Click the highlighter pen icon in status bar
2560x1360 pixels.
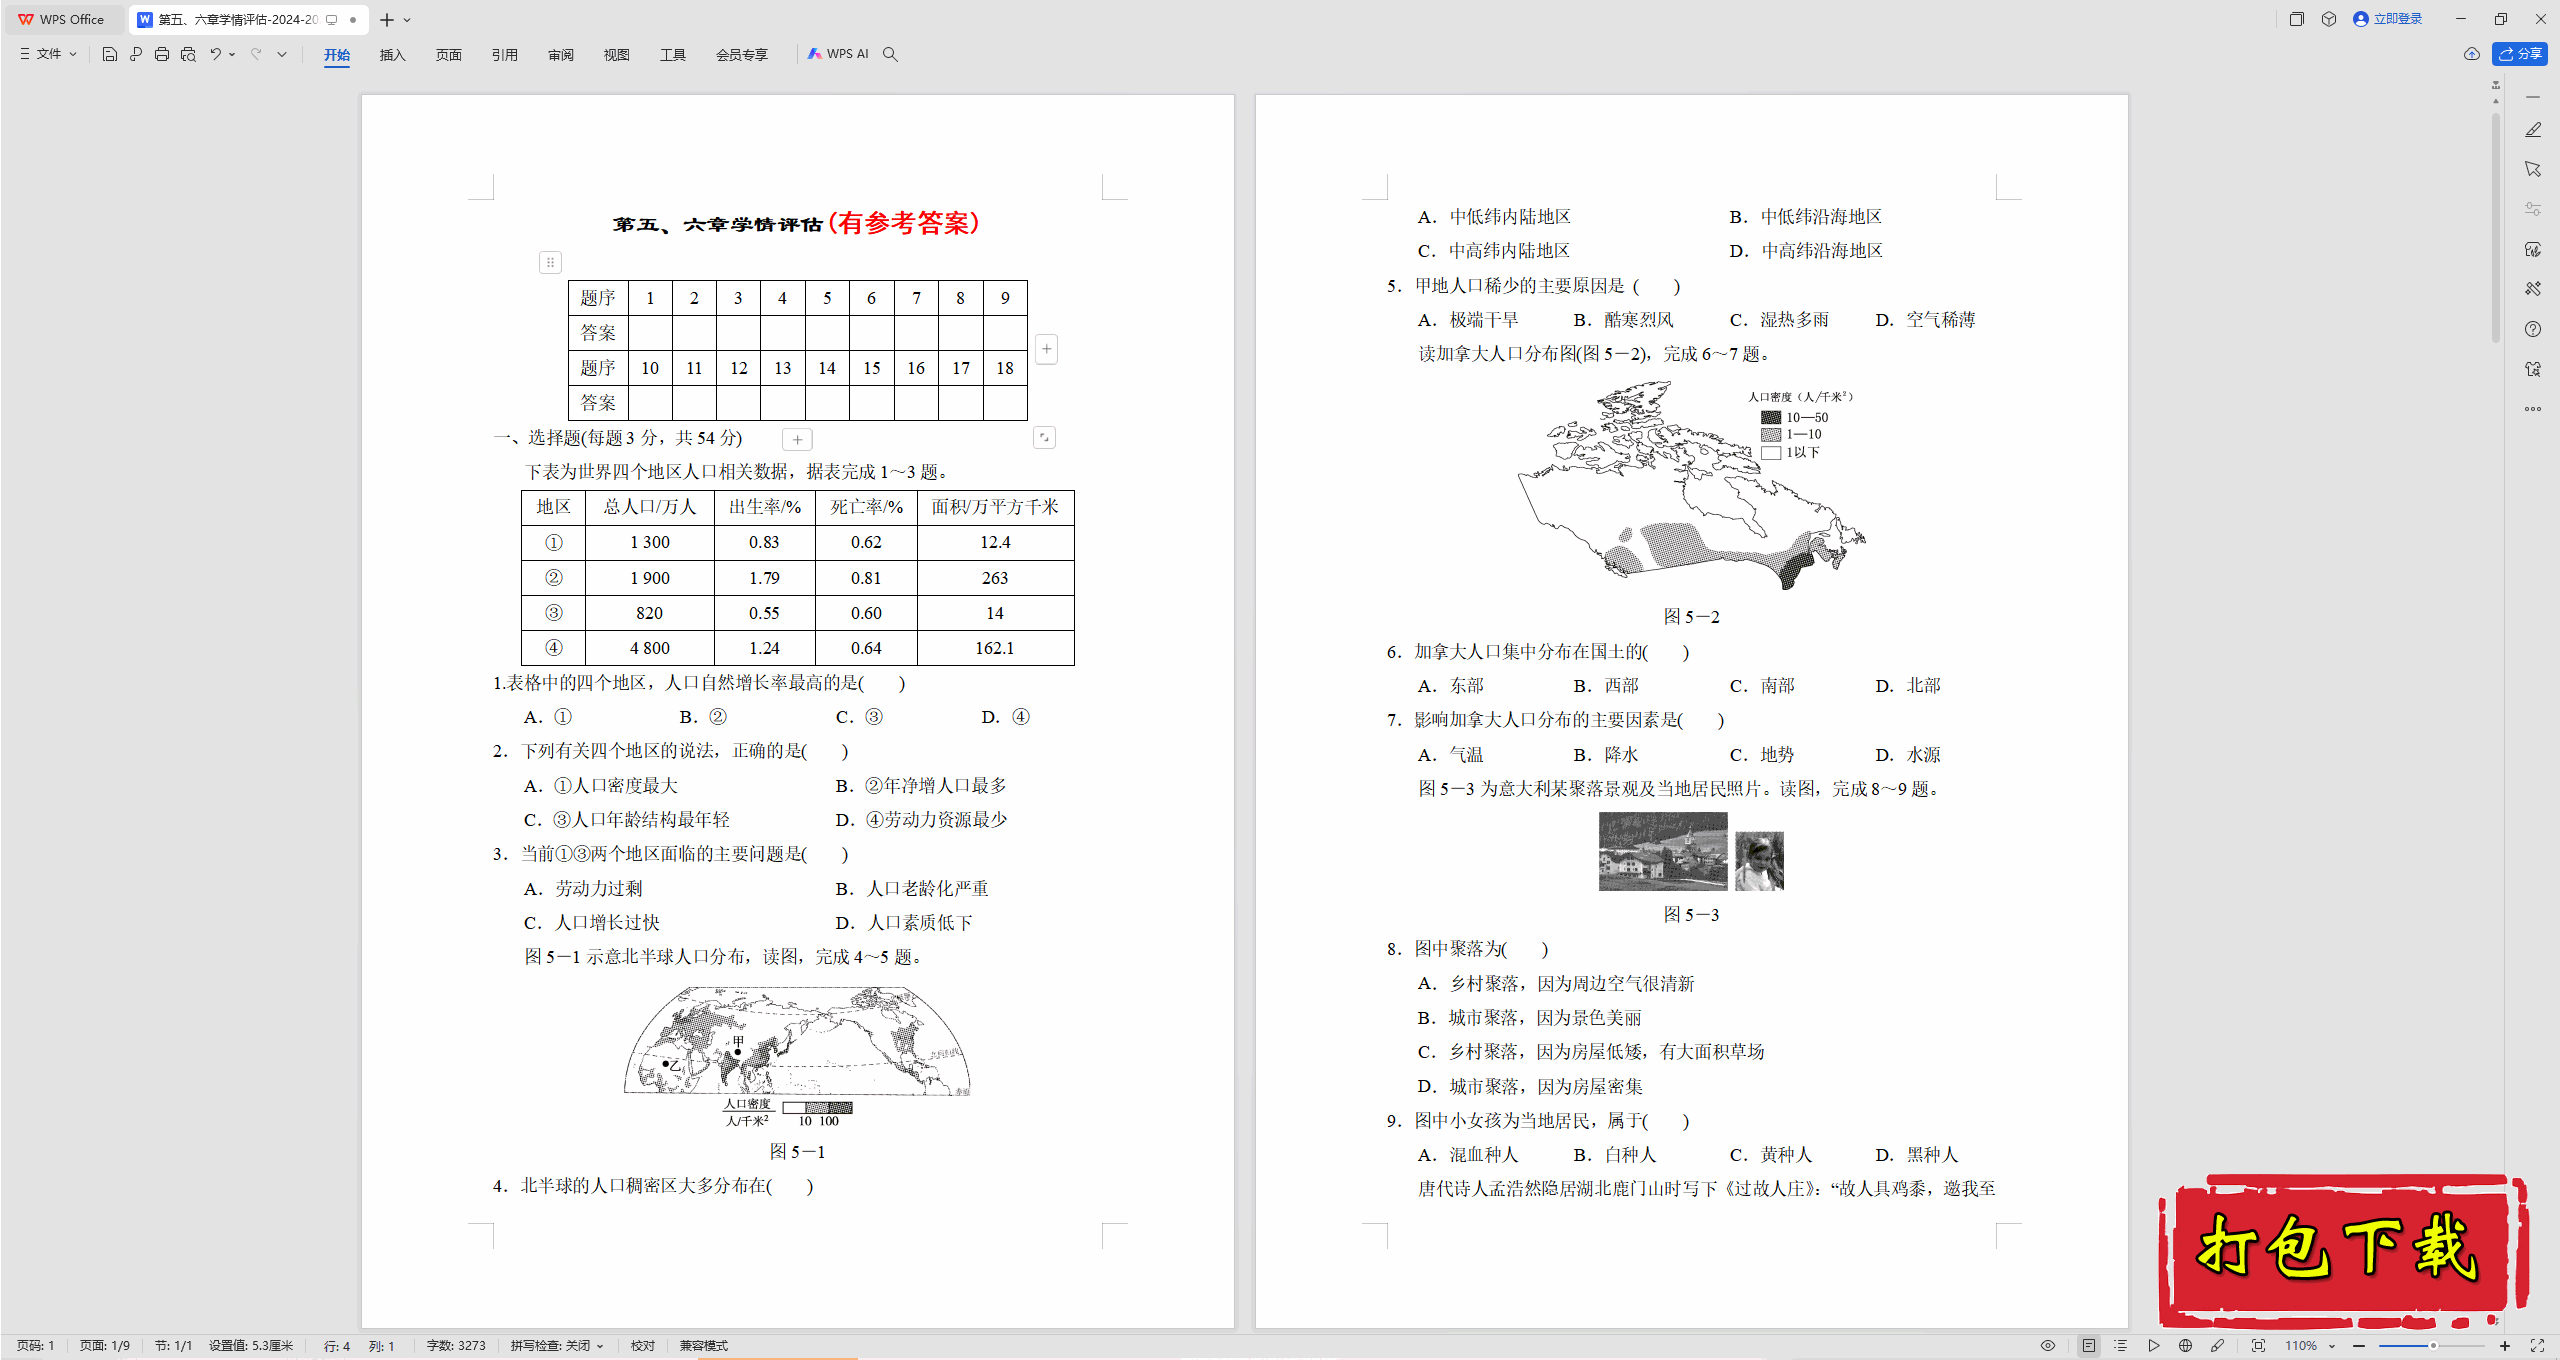pyautogui.click(x=2218, y=1346)
